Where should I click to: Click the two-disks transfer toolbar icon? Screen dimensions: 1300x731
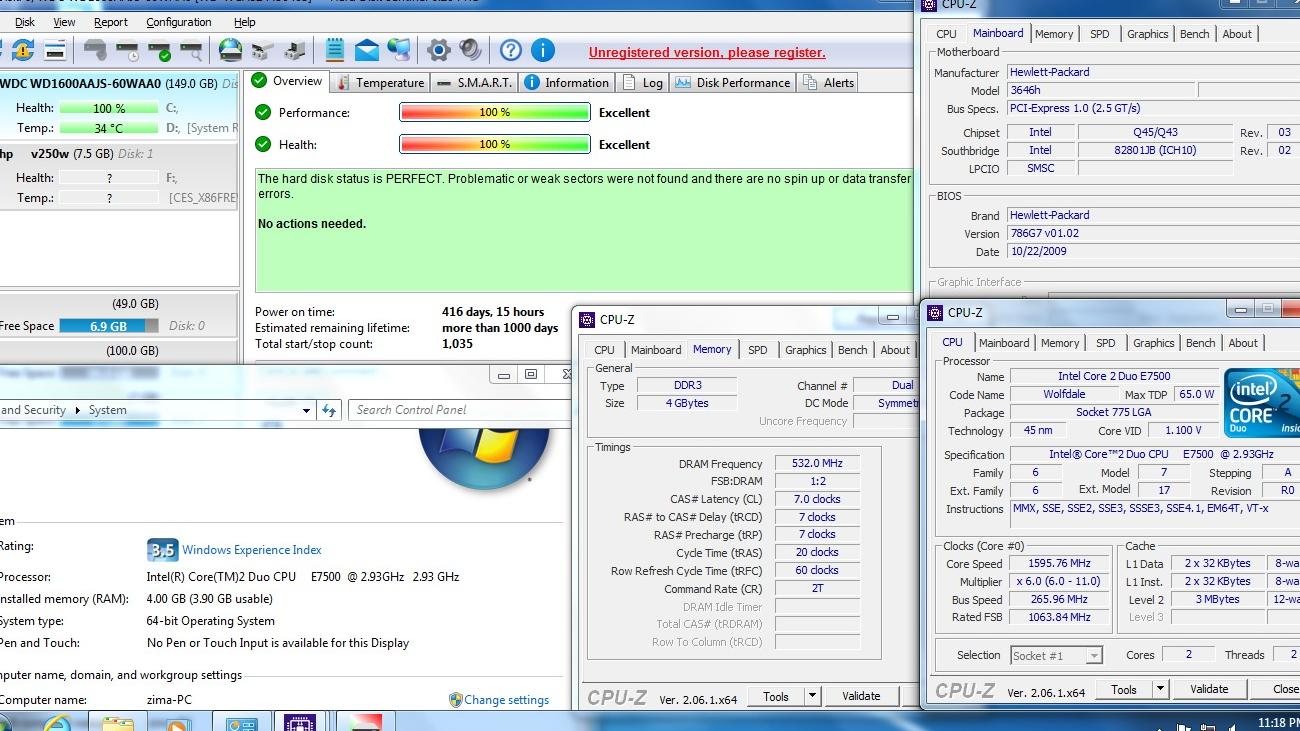click(263, 50)
